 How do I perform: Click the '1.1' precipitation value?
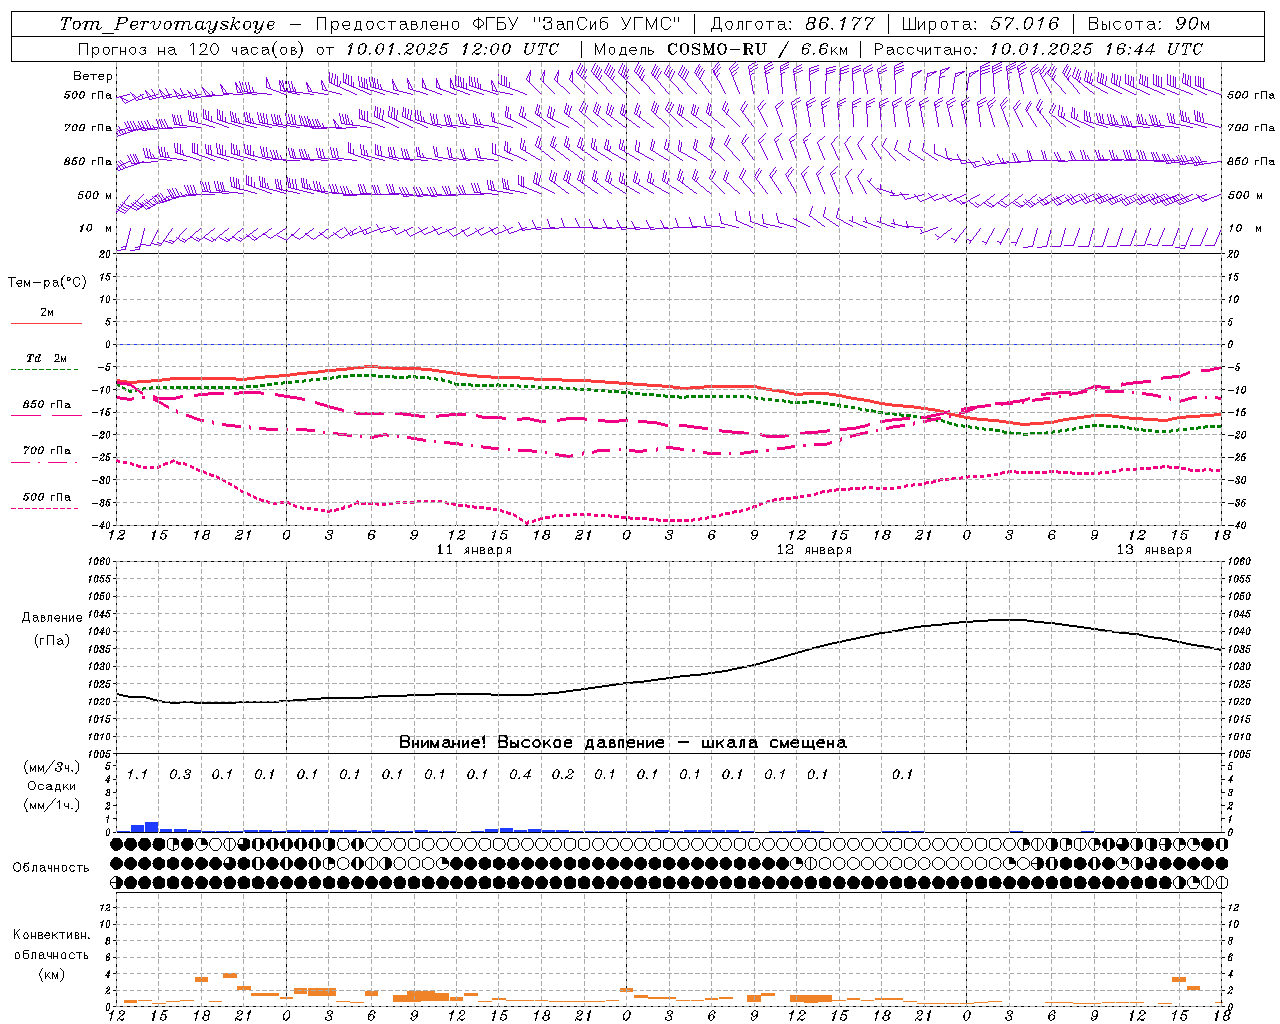tap(137, 774)
